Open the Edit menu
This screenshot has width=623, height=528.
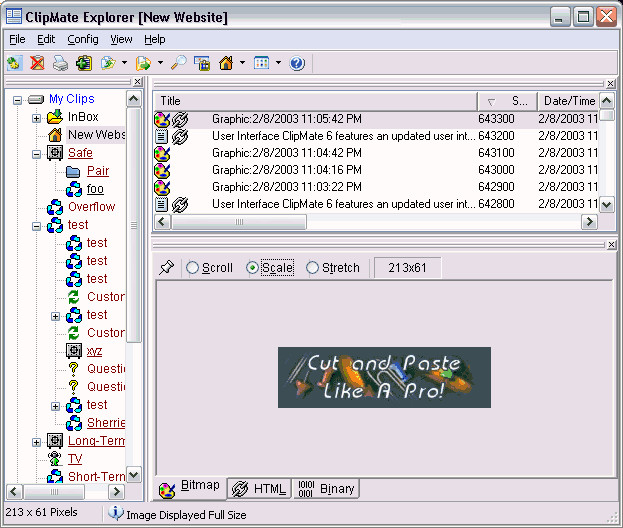coord(46,39)
